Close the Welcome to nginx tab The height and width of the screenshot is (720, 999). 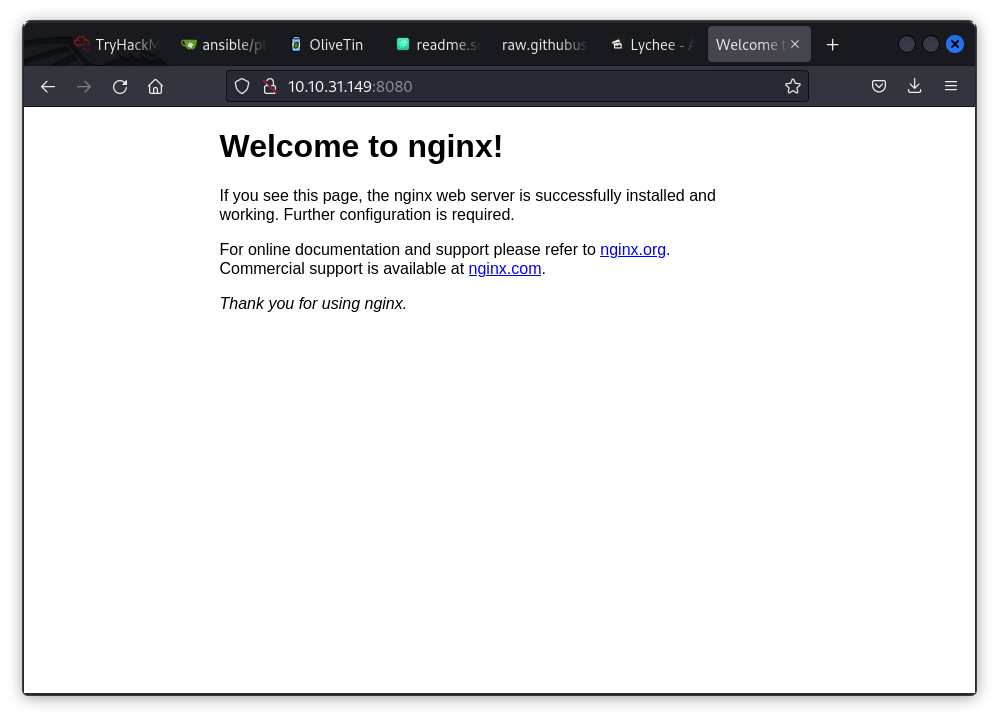point(794,44)
